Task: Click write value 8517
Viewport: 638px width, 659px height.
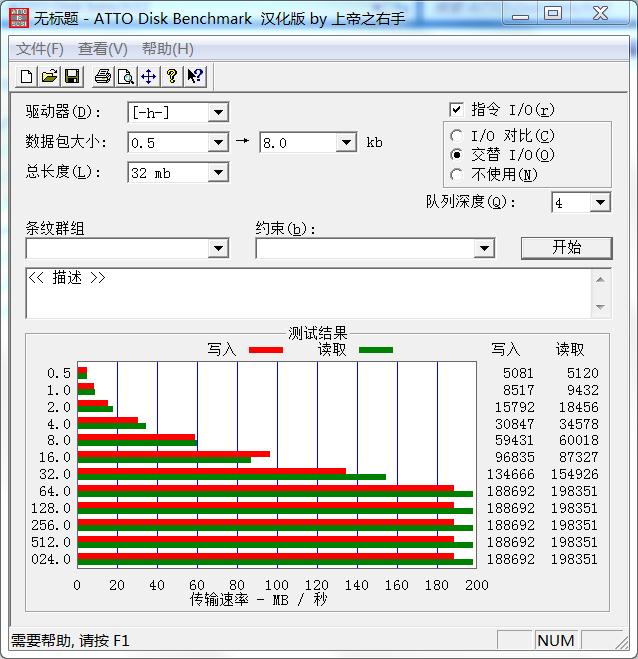Action: point(518,390)
